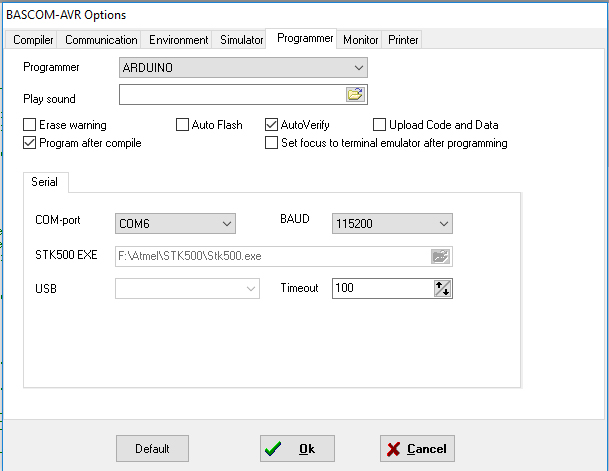609x471 pixels.
Task: Toggle Set focus to terminal emulator checkbox
Action: (x=271, y=143)
